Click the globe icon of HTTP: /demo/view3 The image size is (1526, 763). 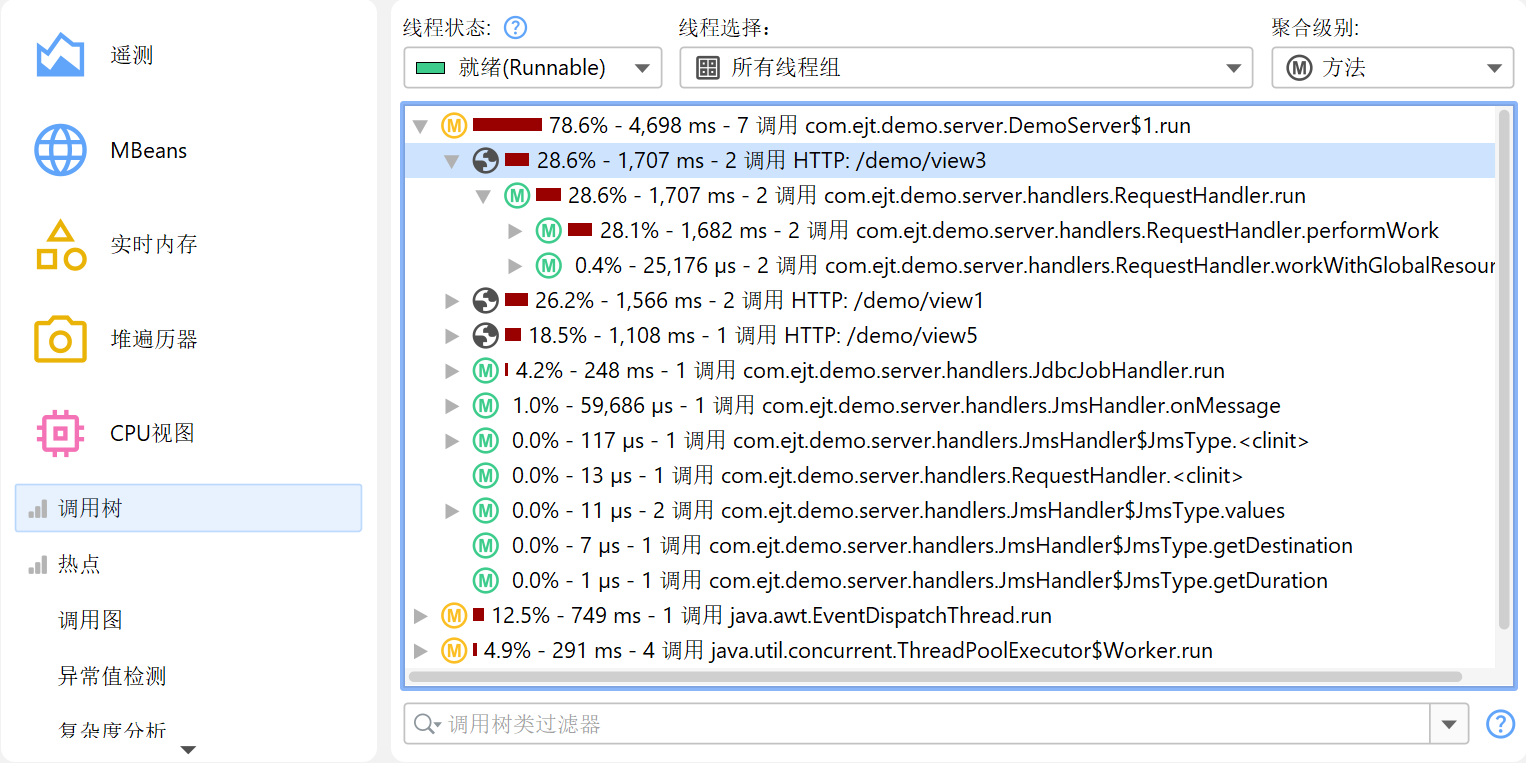(x=486, y=160)
